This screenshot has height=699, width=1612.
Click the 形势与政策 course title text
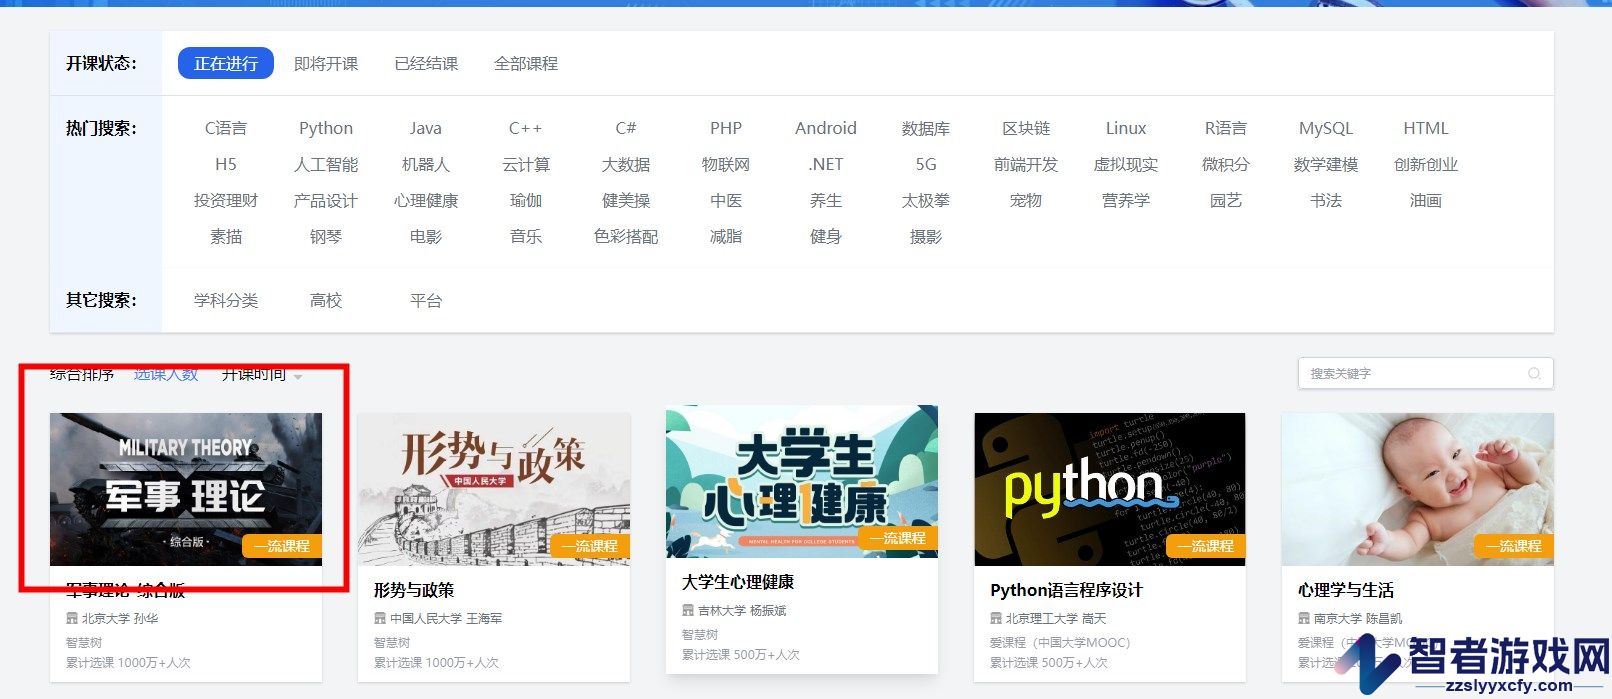pyautogui.click(x=414, y=590)
